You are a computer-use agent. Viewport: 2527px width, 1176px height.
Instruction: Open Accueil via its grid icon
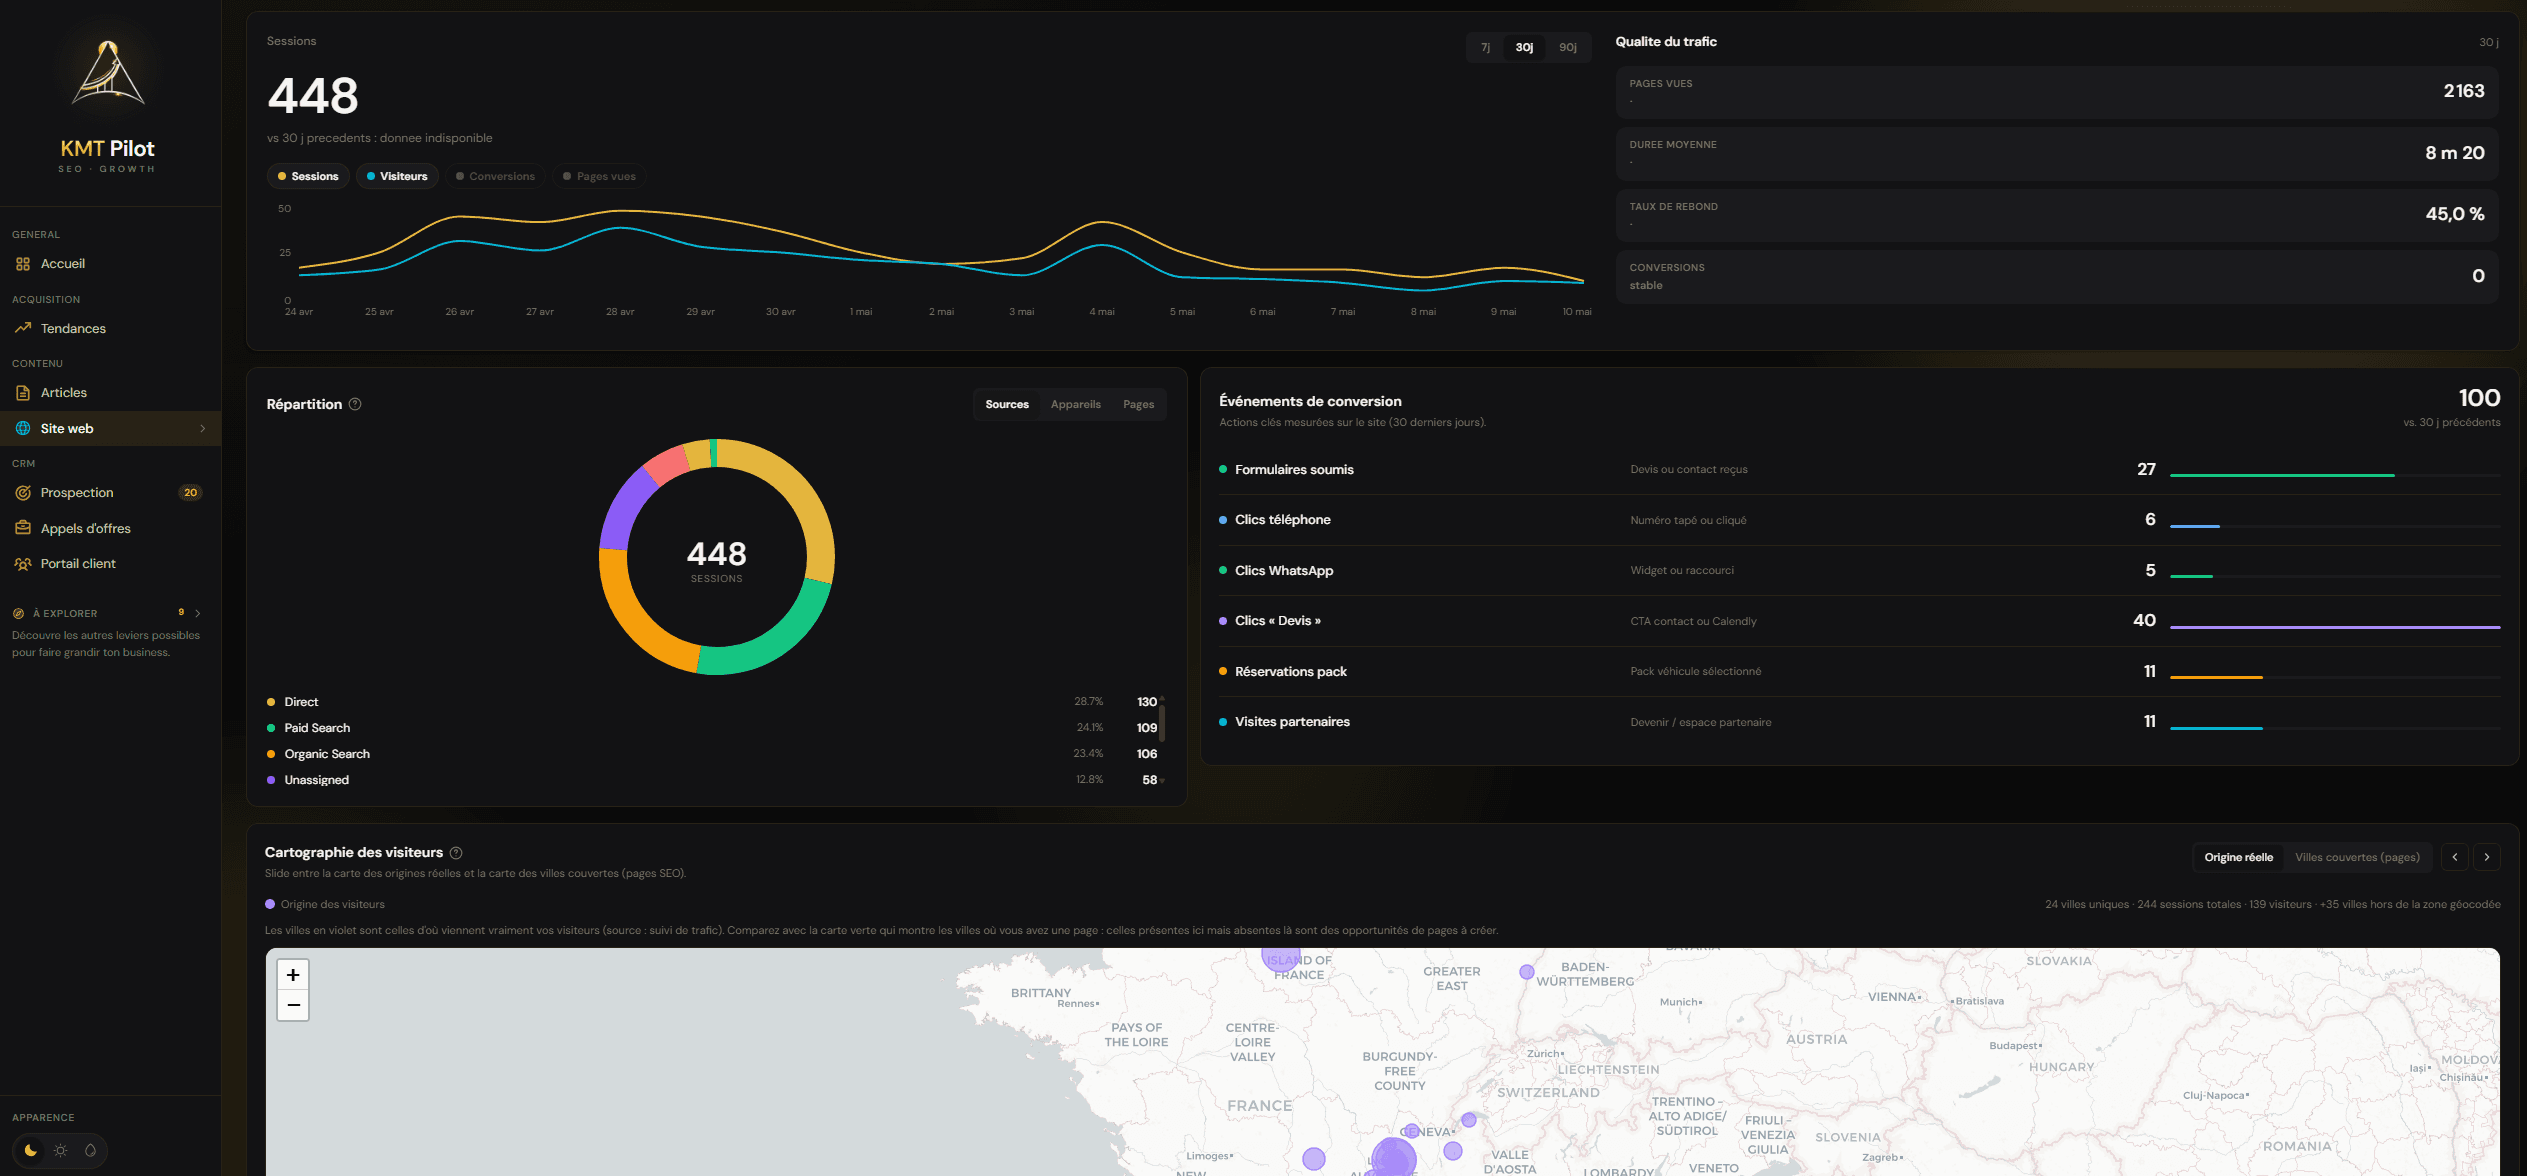point(23,264)
